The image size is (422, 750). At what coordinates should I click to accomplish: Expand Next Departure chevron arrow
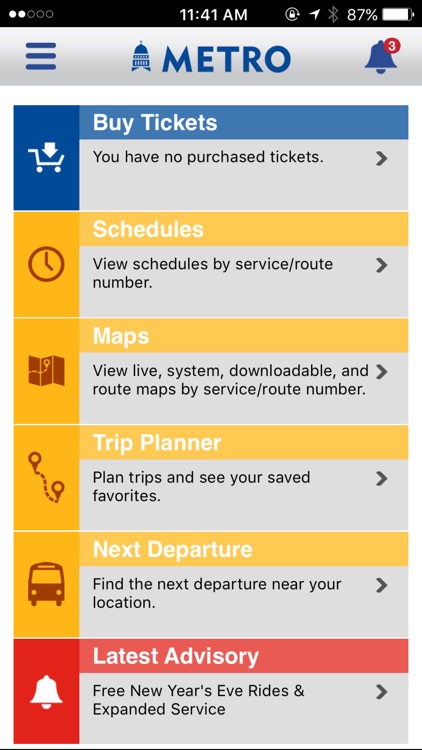(x=381, y=585)
